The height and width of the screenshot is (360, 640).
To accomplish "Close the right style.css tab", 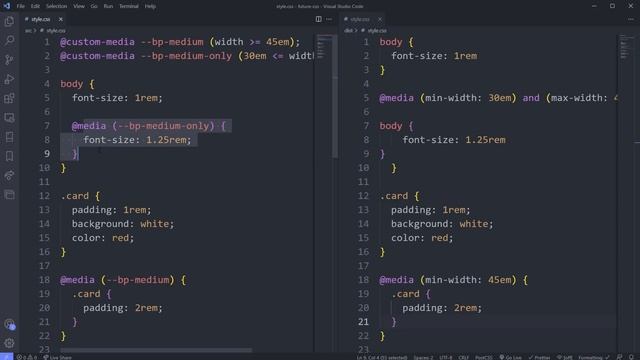I will (x=380, y=19).
